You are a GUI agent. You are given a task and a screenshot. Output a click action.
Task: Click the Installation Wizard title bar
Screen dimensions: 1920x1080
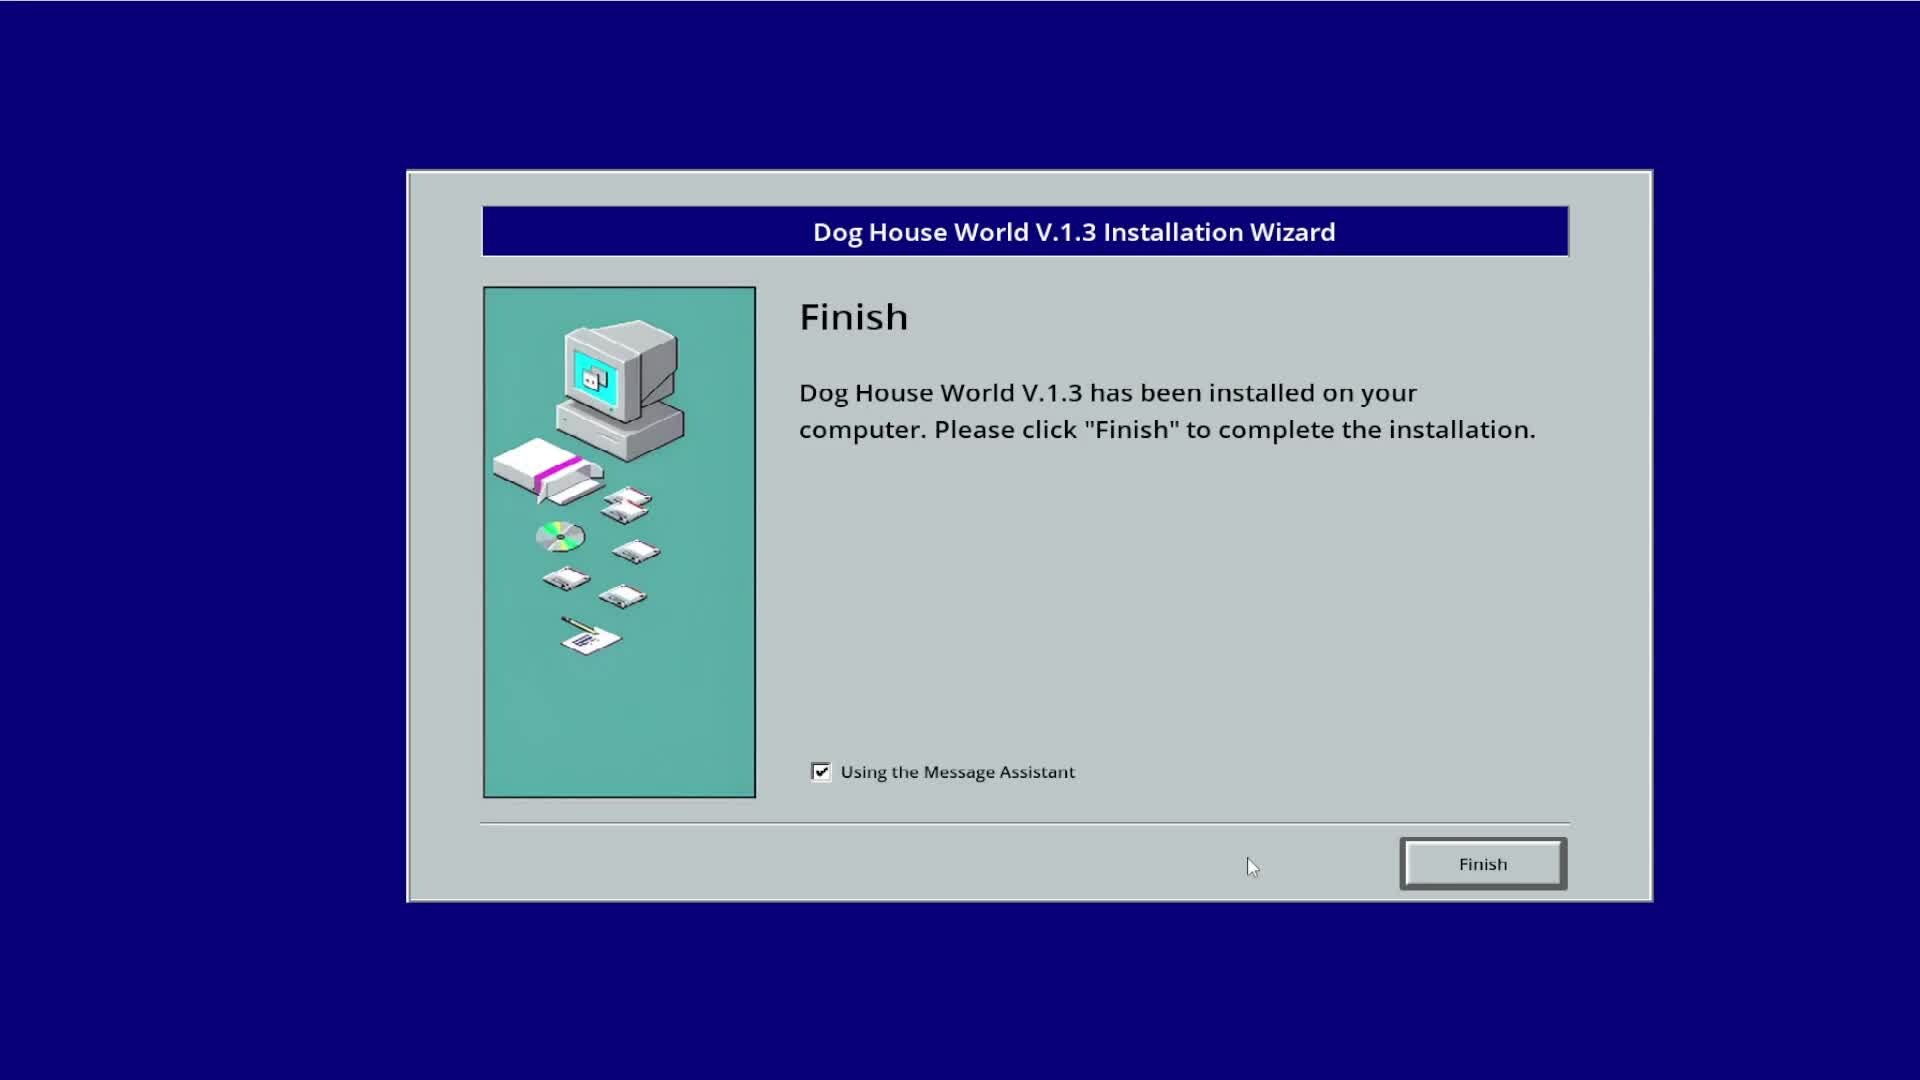pyautogui.click(x=1025, y=232)
